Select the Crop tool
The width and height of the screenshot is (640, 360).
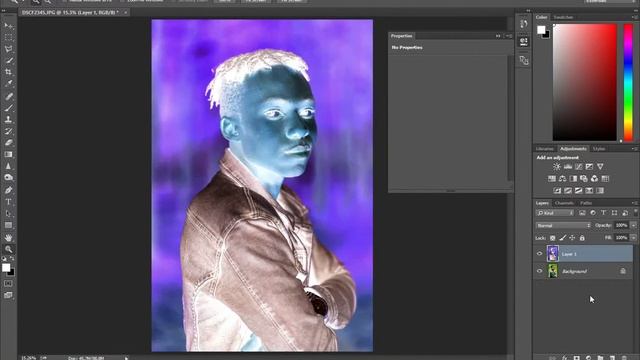click(x=9, y=72)
